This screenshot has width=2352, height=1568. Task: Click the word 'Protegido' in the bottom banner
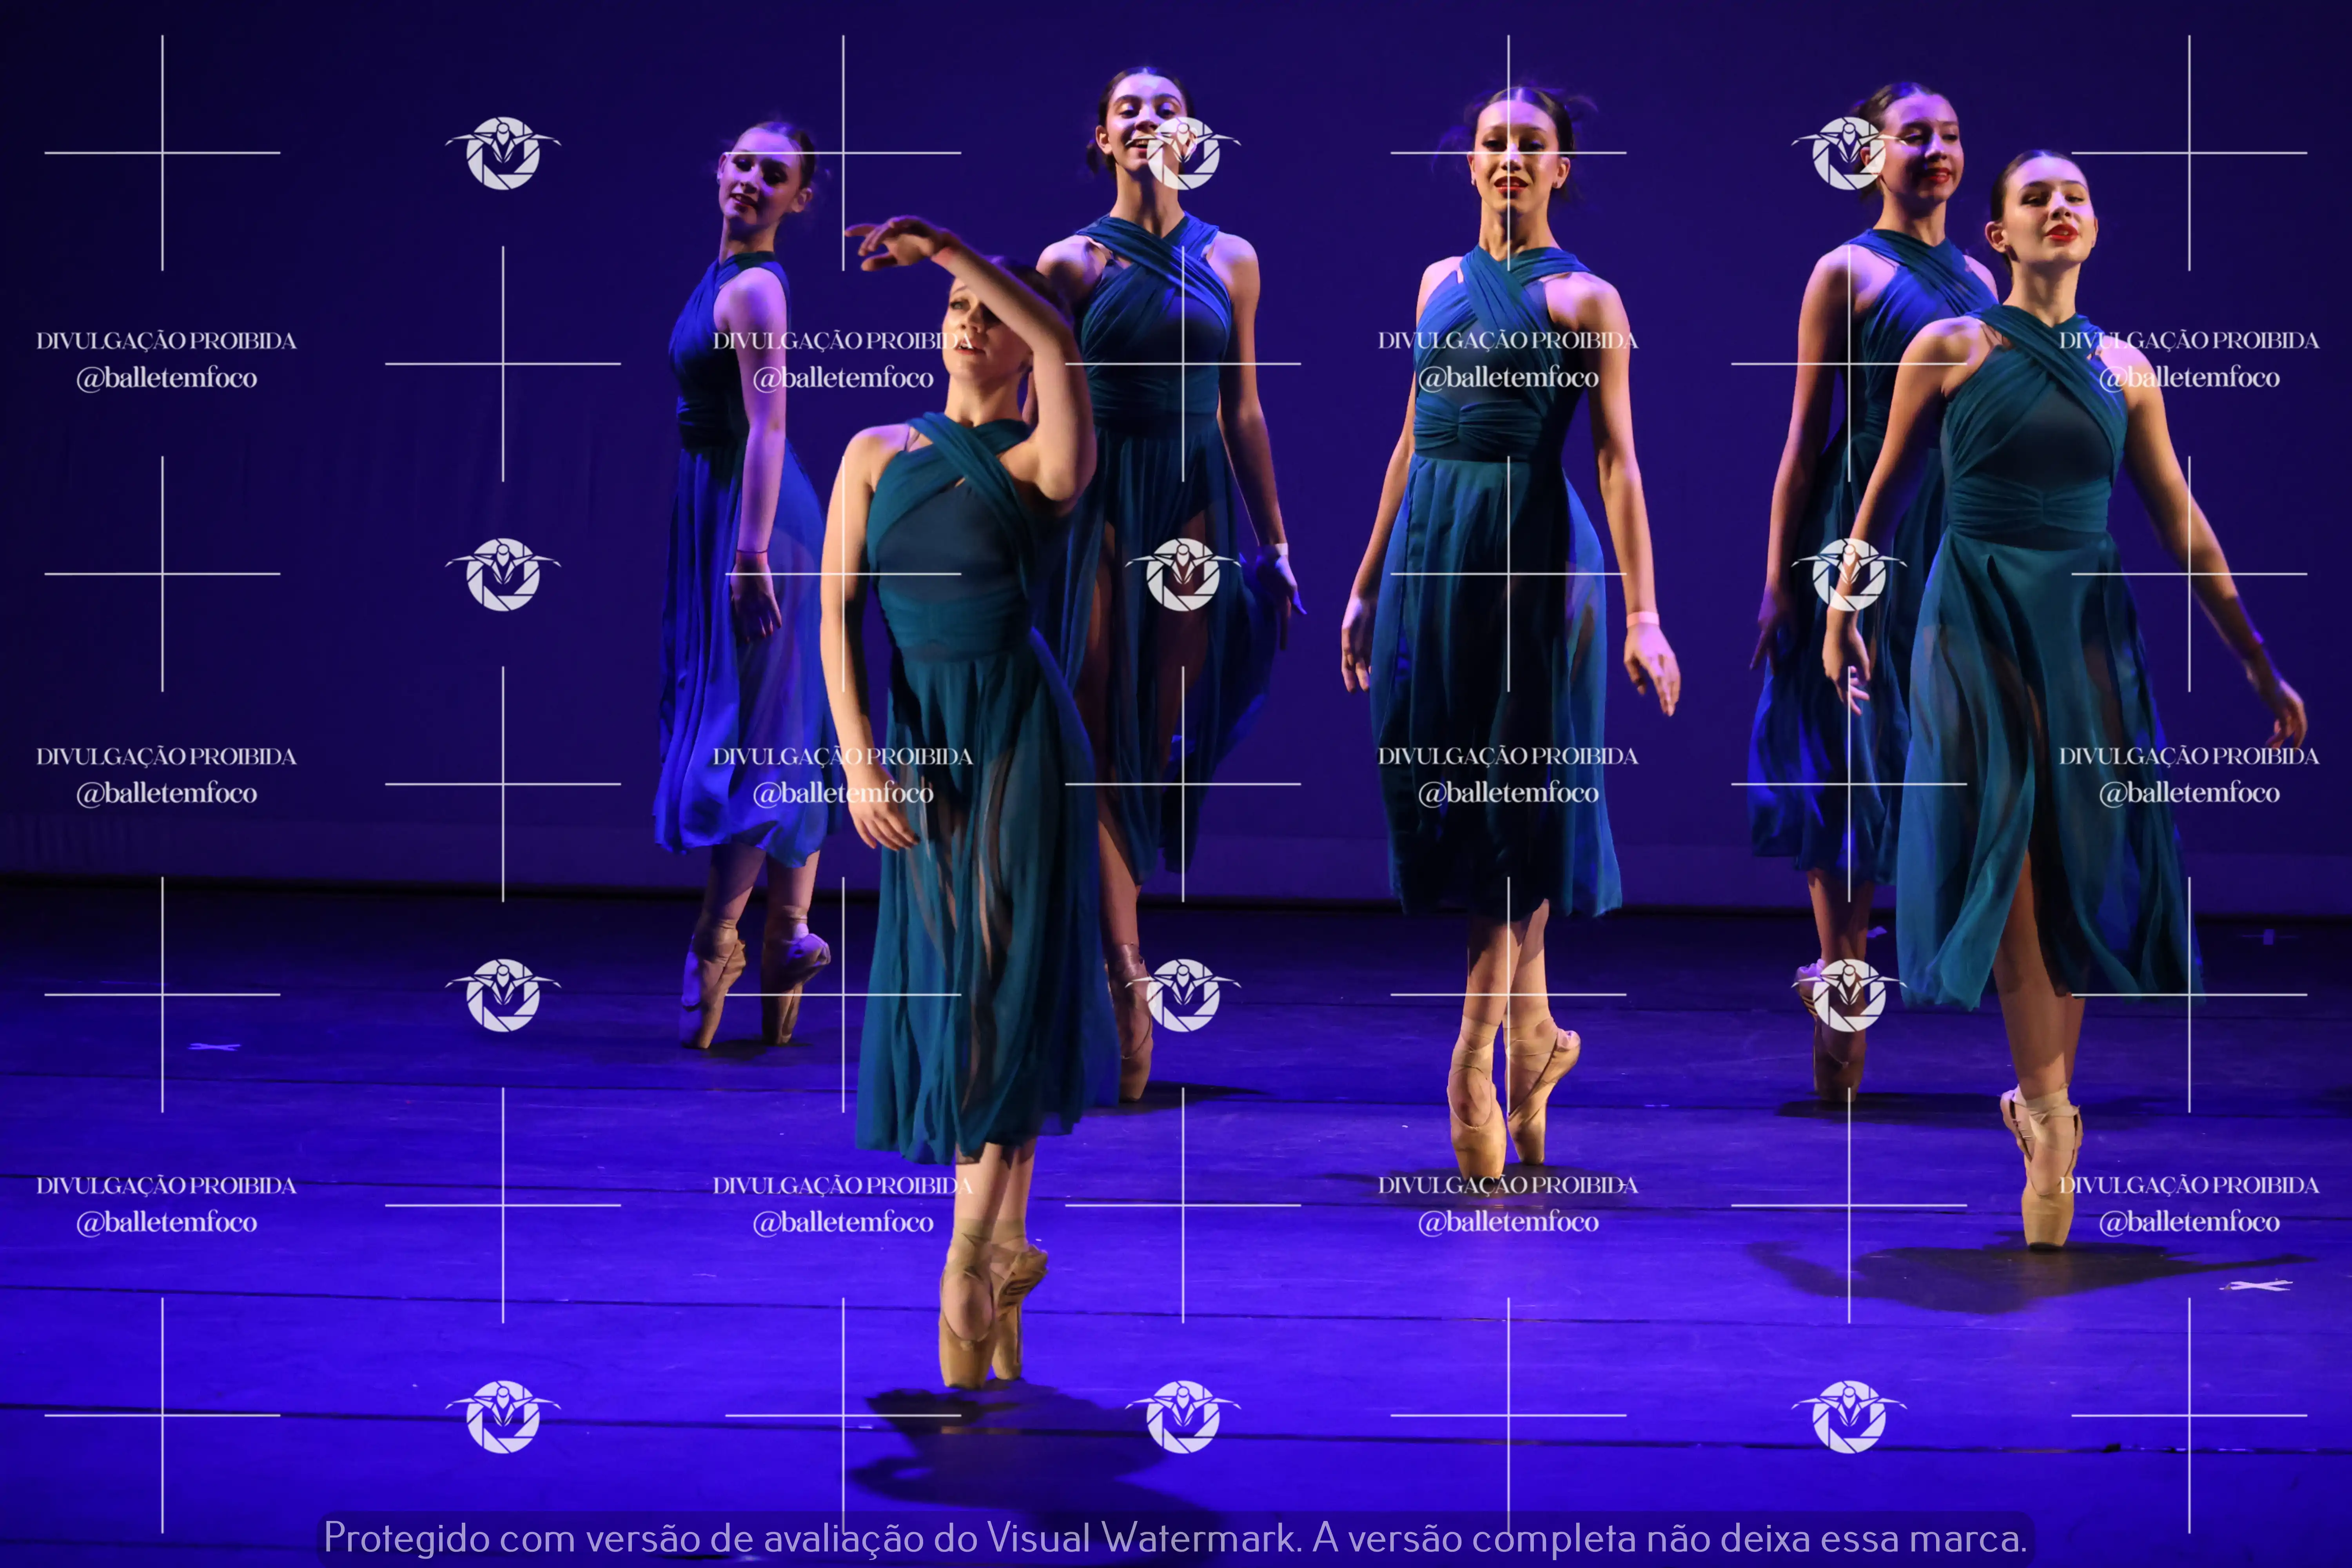tap(406, 1538)
